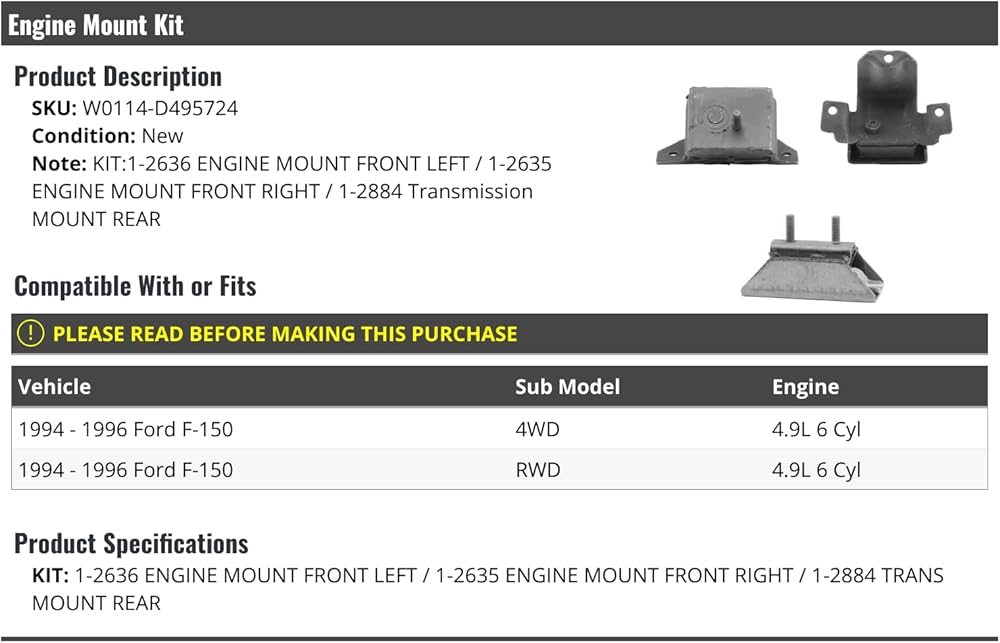Click the 'Engine Mount Kit' title bar
The height and width of the screenshot is (643, 1000).
click(x=96, y=25)
